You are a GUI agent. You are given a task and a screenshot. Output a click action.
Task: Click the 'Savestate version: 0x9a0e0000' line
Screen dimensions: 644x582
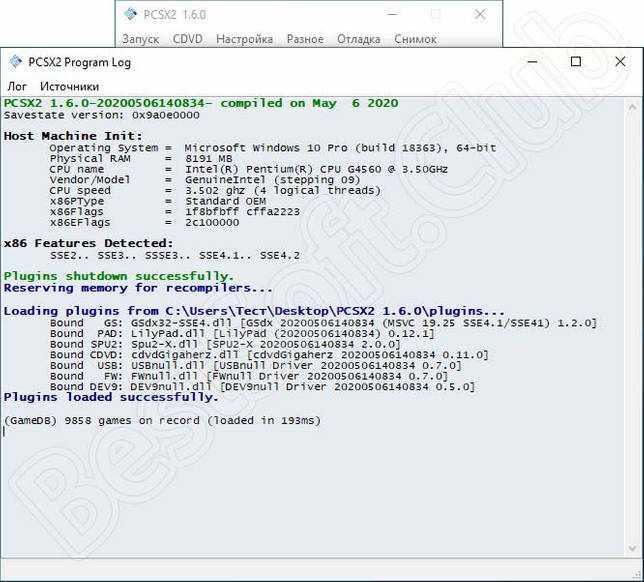point(101,115)
